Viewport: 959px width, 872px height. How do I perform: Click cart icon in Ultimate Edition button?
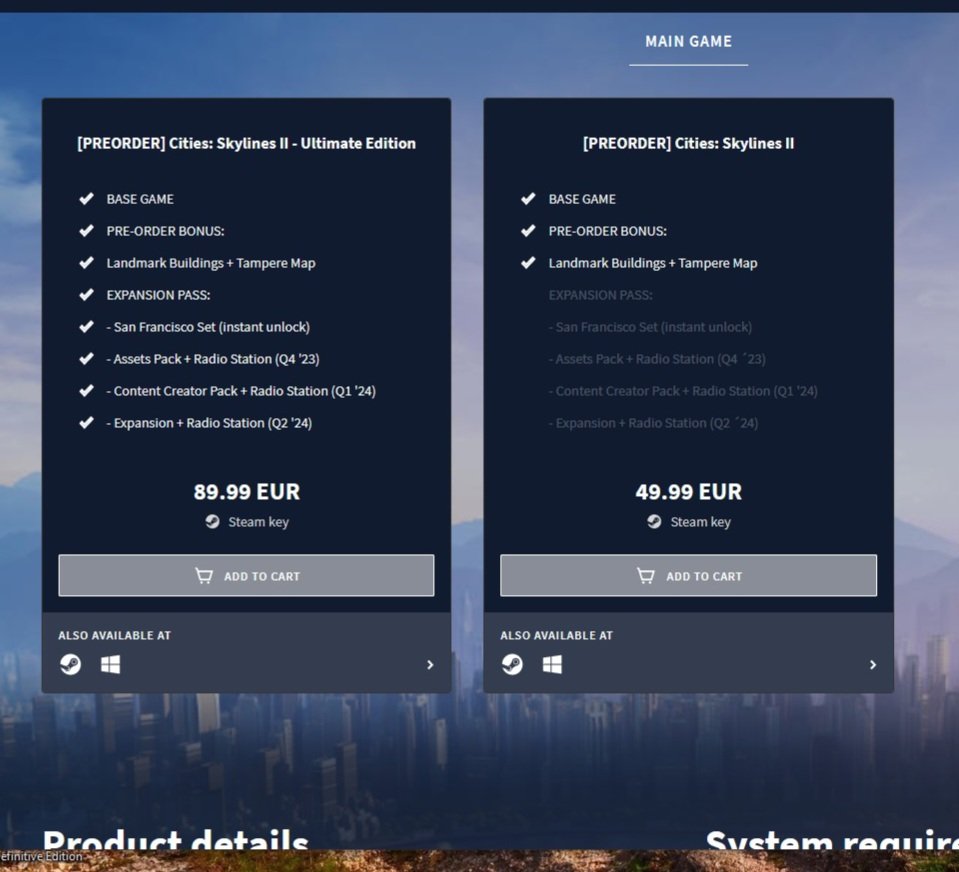204,575
